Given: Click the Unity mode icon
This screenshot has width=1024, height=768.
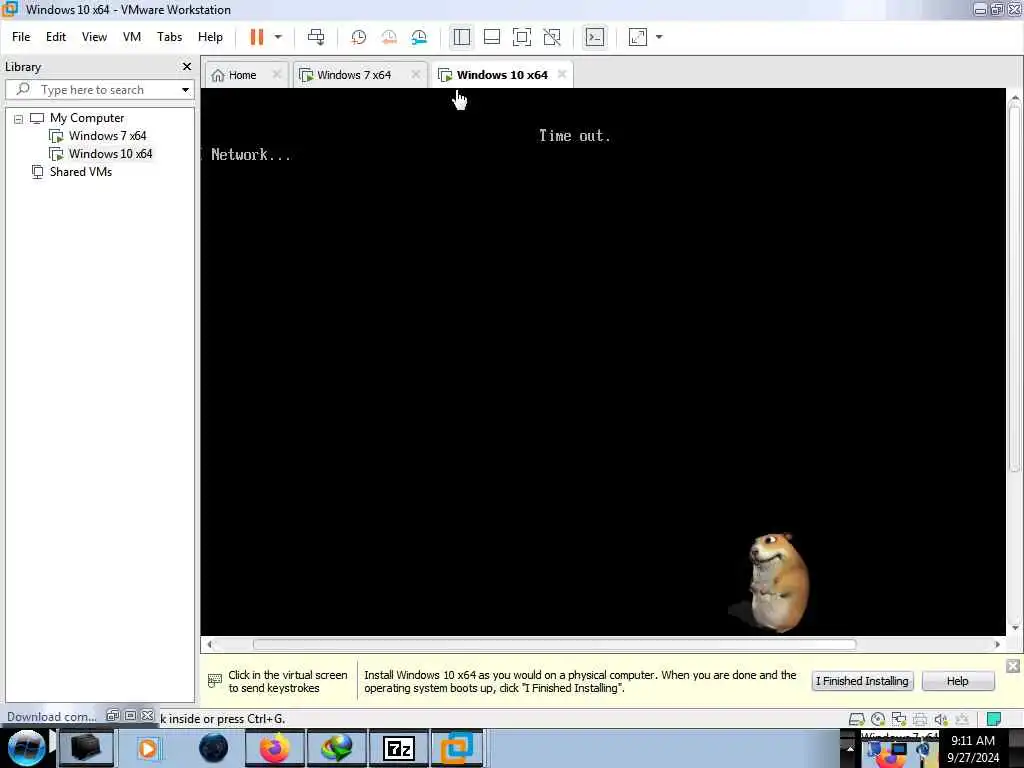Looking at the screenshot, I should coord(552,37).
